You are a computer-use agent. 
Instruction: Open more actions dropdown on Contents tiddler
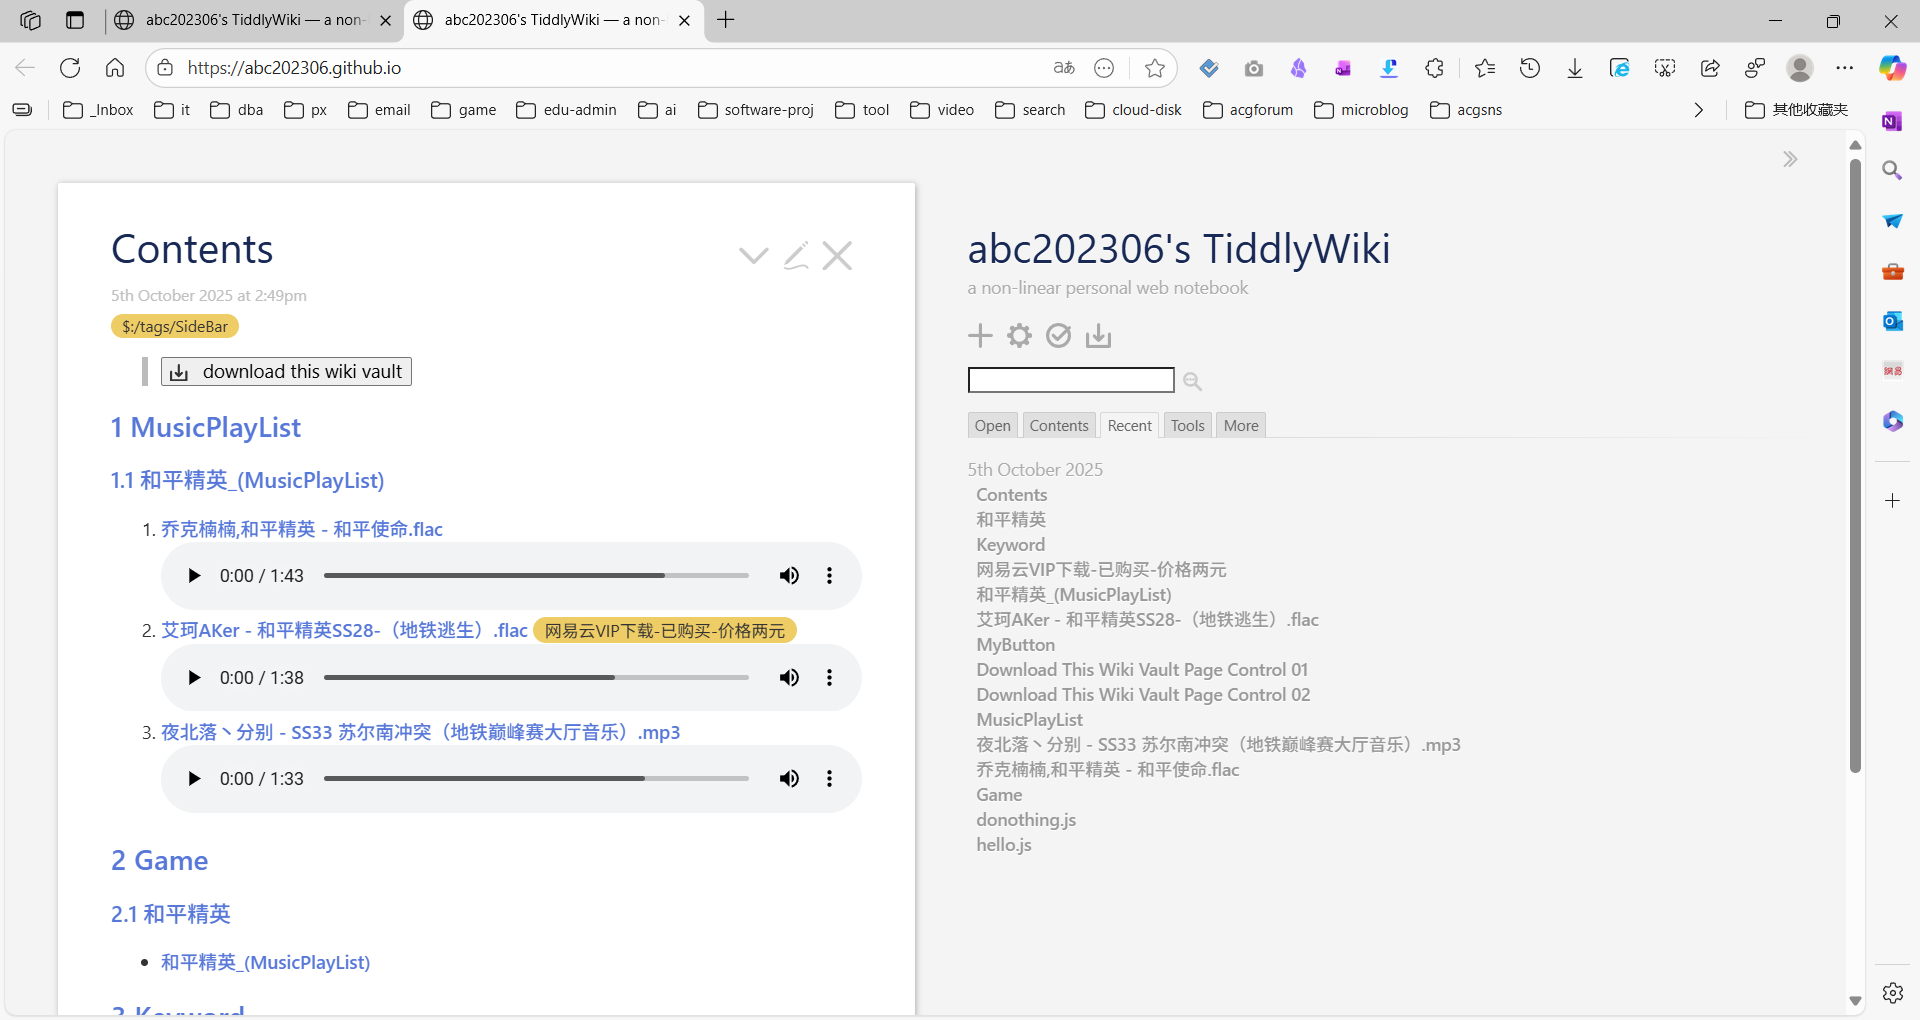[753, 256]
